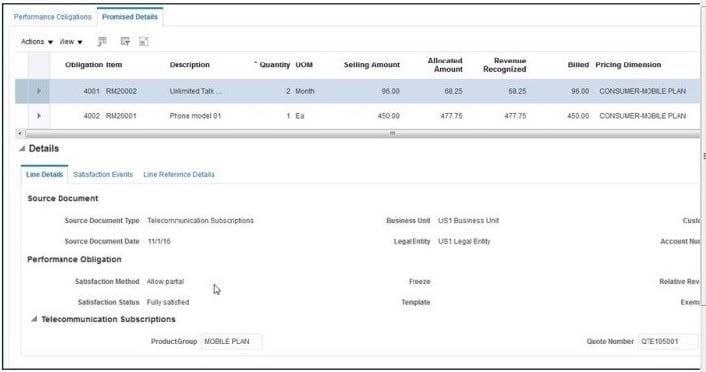This screenshot has width=706, height=372.
Task: Click the Quote Number input field
Action: 668,341
